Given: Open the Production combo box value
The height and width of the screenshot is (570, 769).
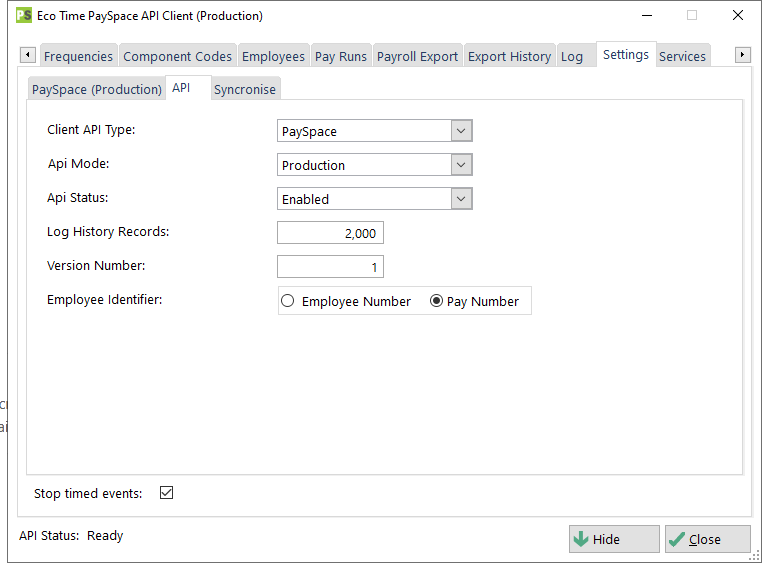Looking at the screenshot, I should point(364,165).
